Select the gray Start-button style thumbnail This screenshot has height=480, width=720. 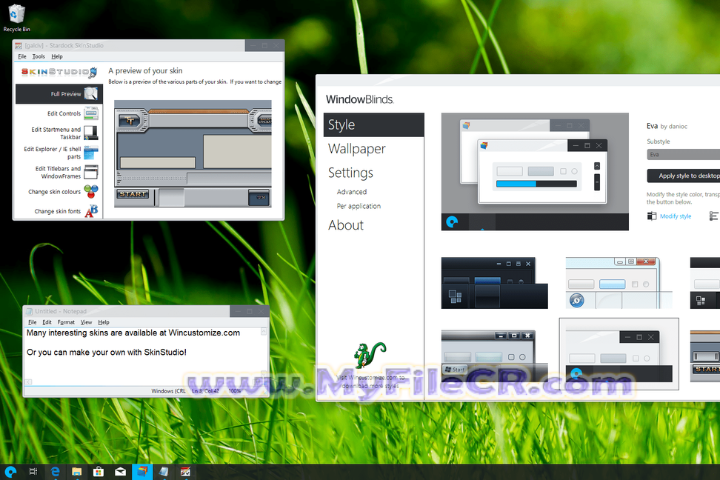point(495,356)
